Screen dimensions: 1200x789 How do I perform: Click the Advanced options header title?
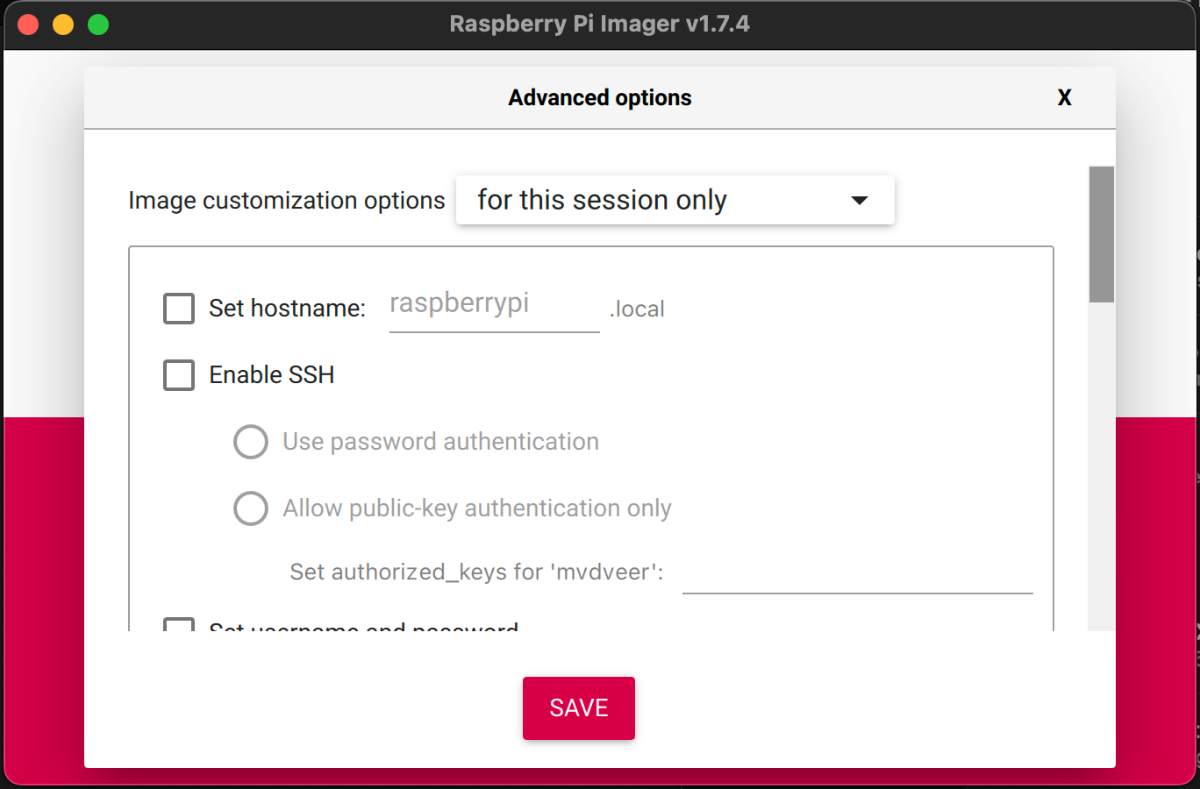click(600, 98)
